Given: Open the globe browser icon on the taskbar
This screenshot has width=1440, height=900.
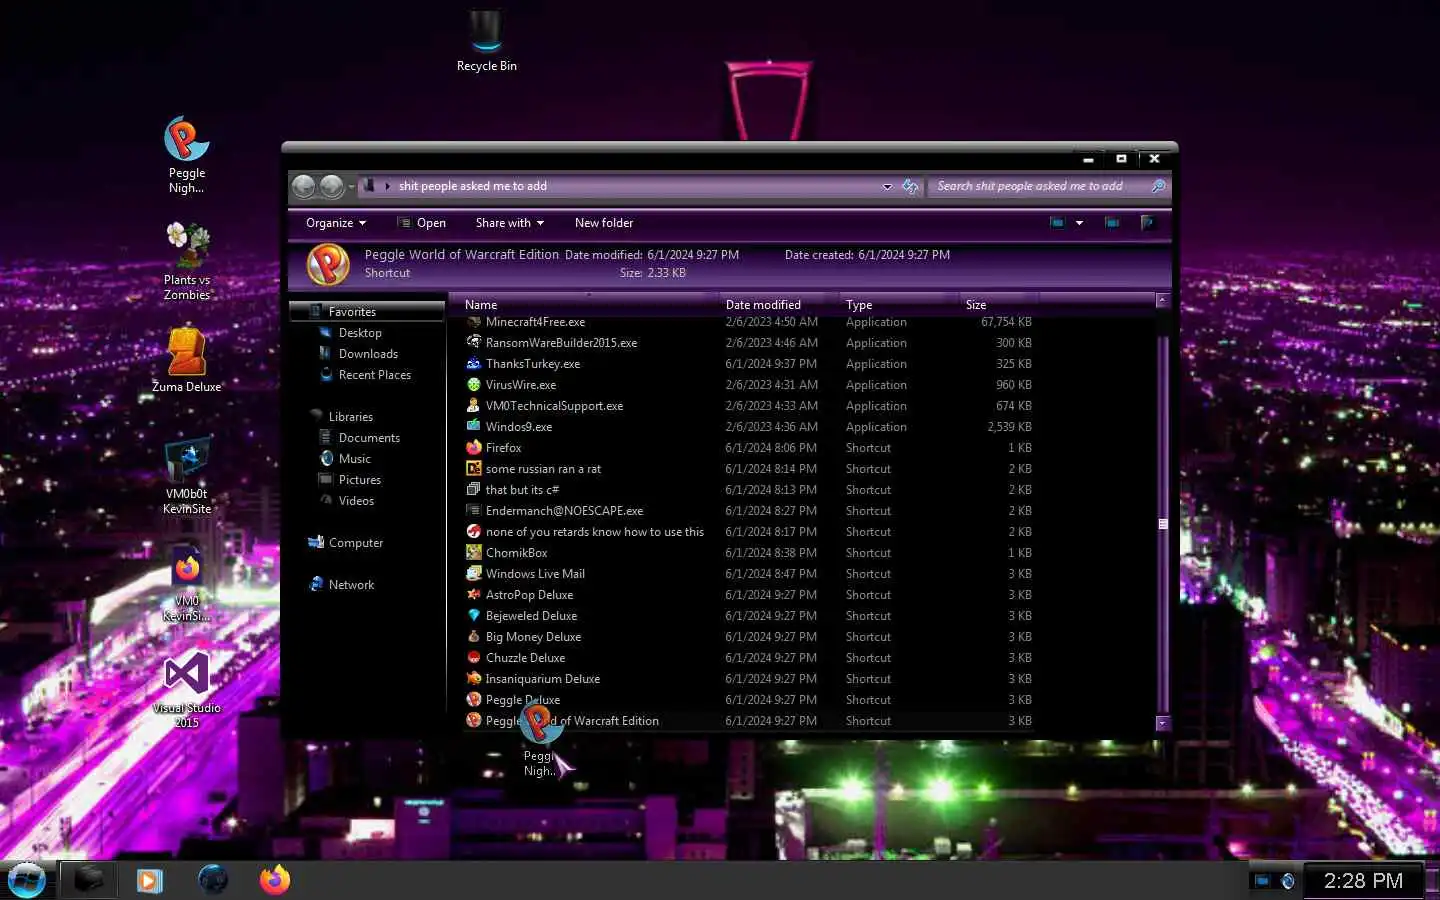Looking at the screenshot, I should click(213, 880).
